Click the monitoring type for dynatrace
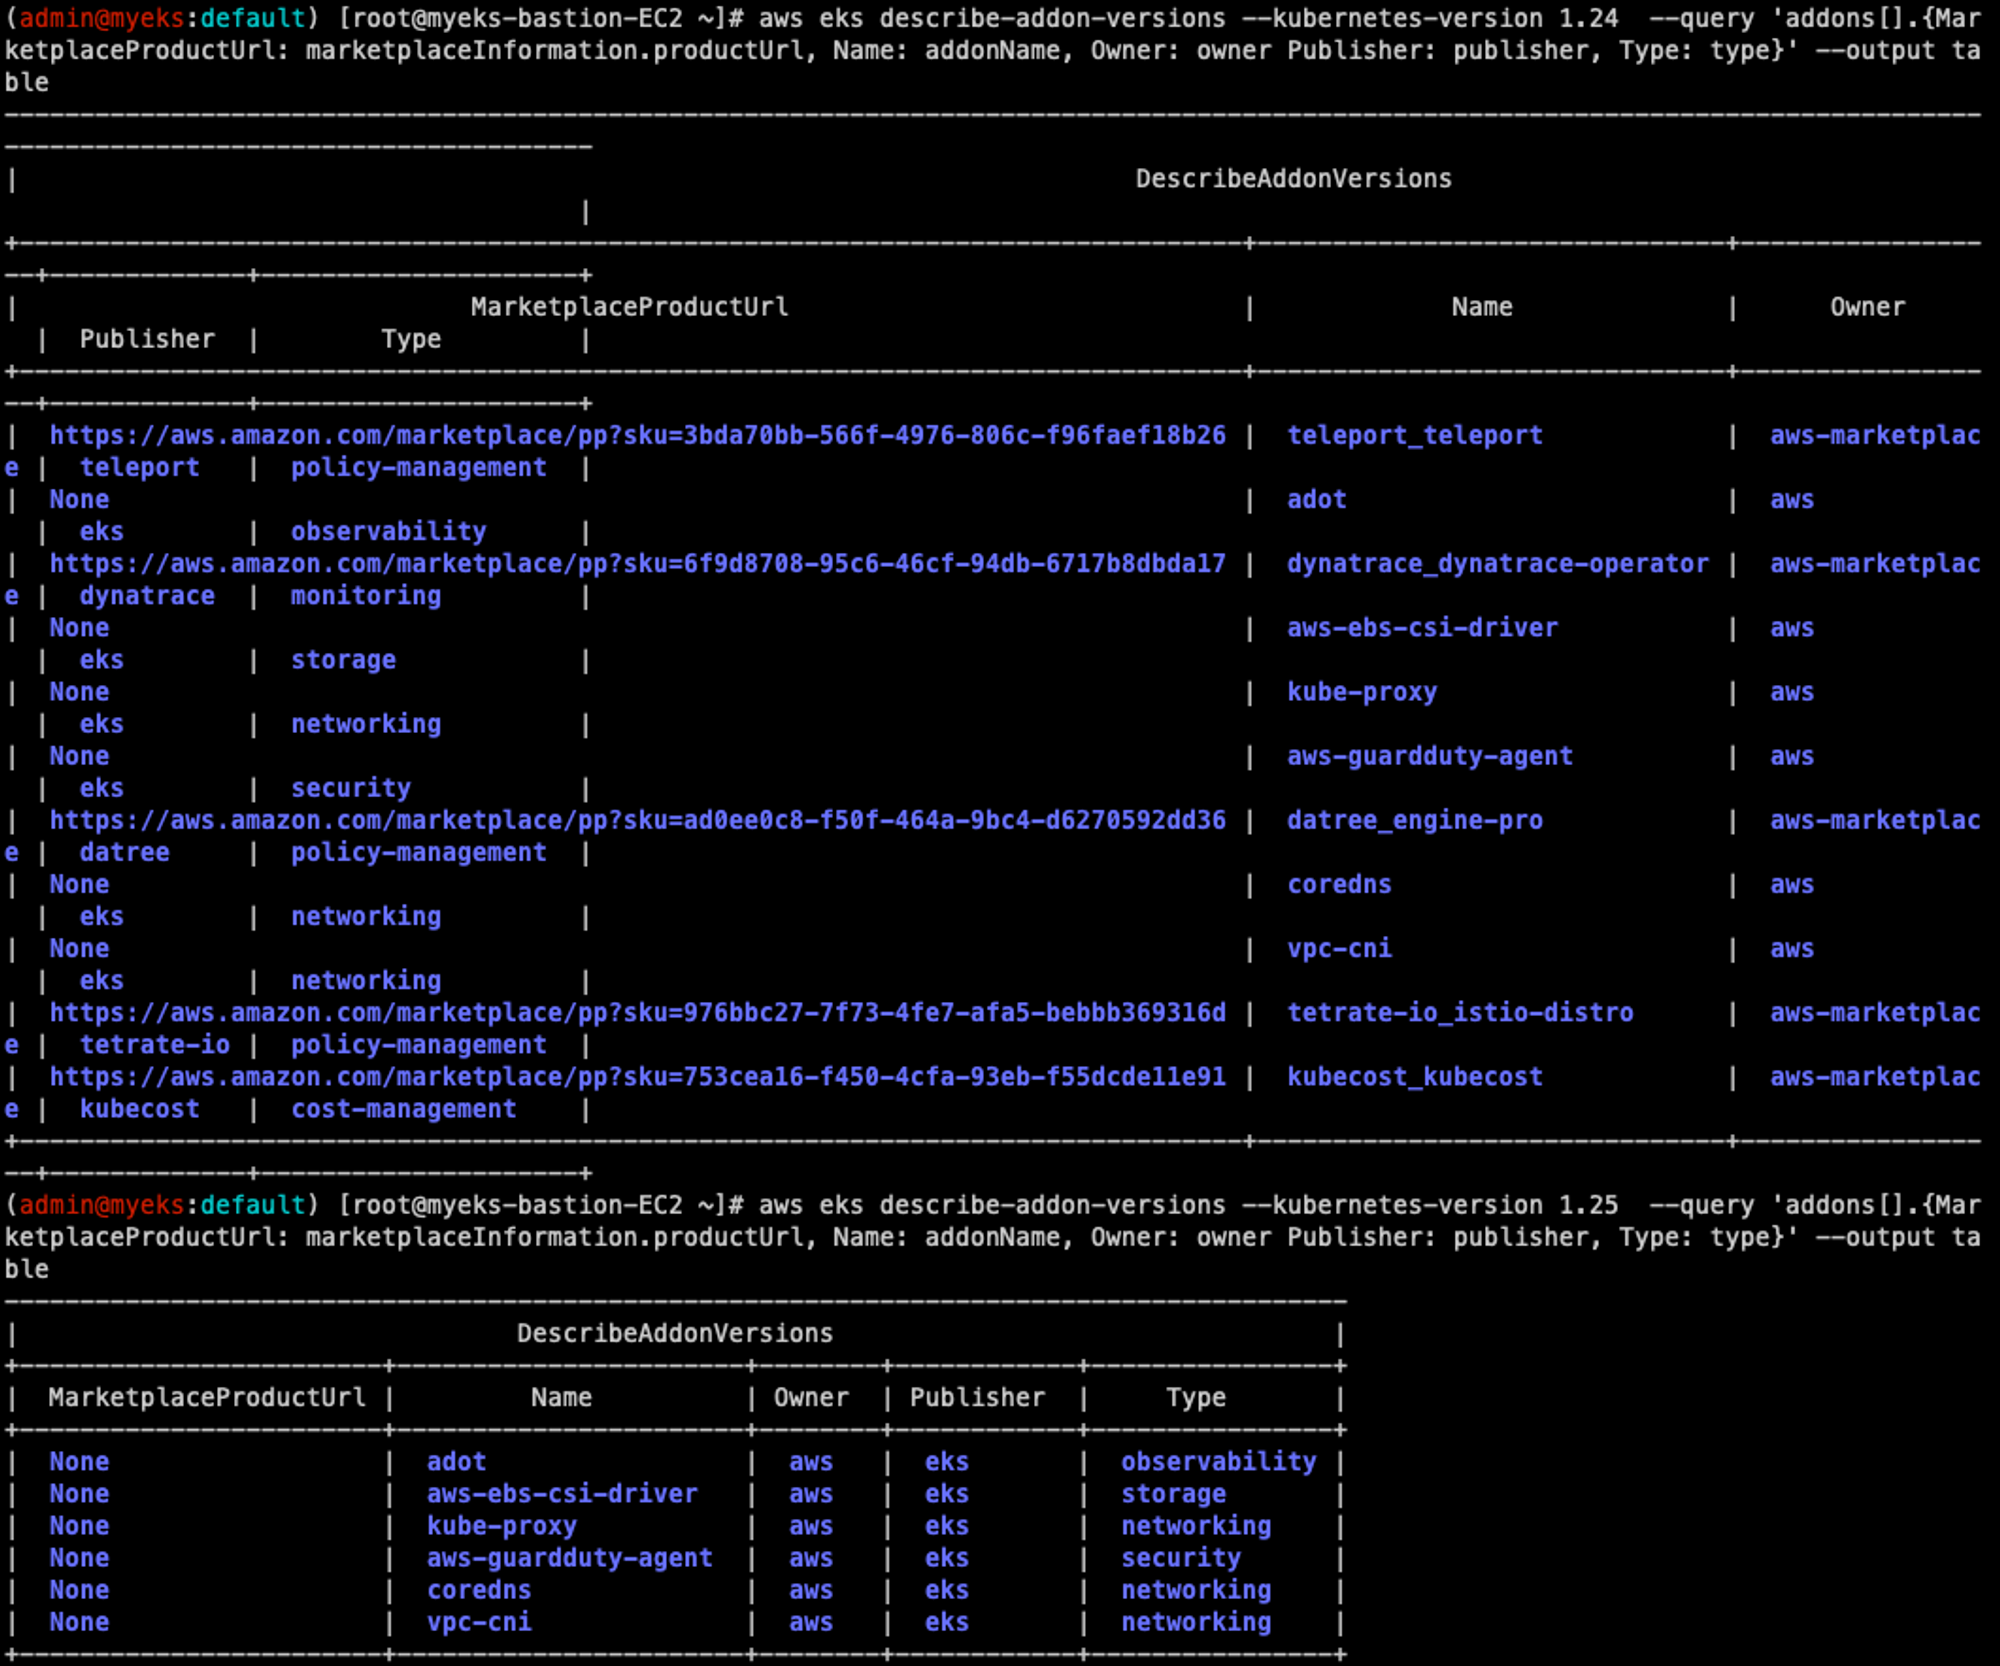 click(x=365, y=596)
